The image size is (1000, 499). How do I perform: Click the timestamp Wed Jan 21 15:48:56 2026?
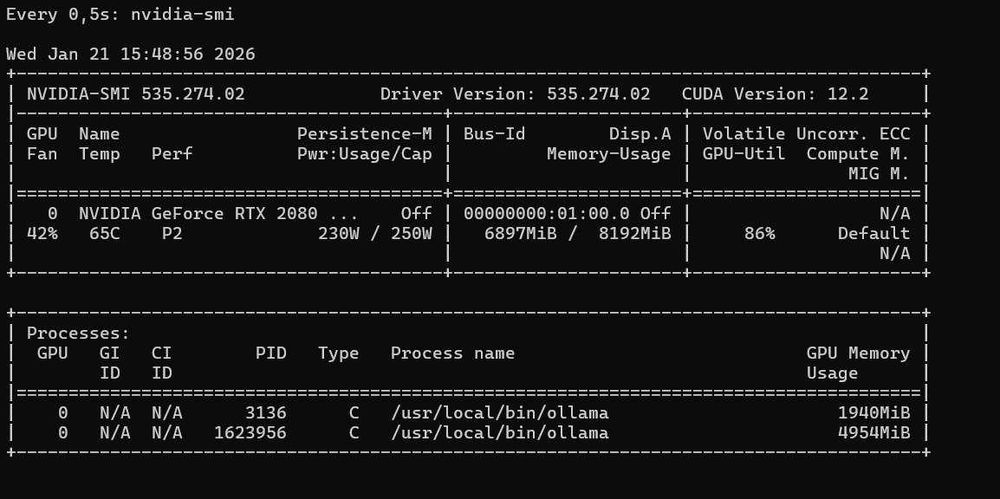[130, 54]
